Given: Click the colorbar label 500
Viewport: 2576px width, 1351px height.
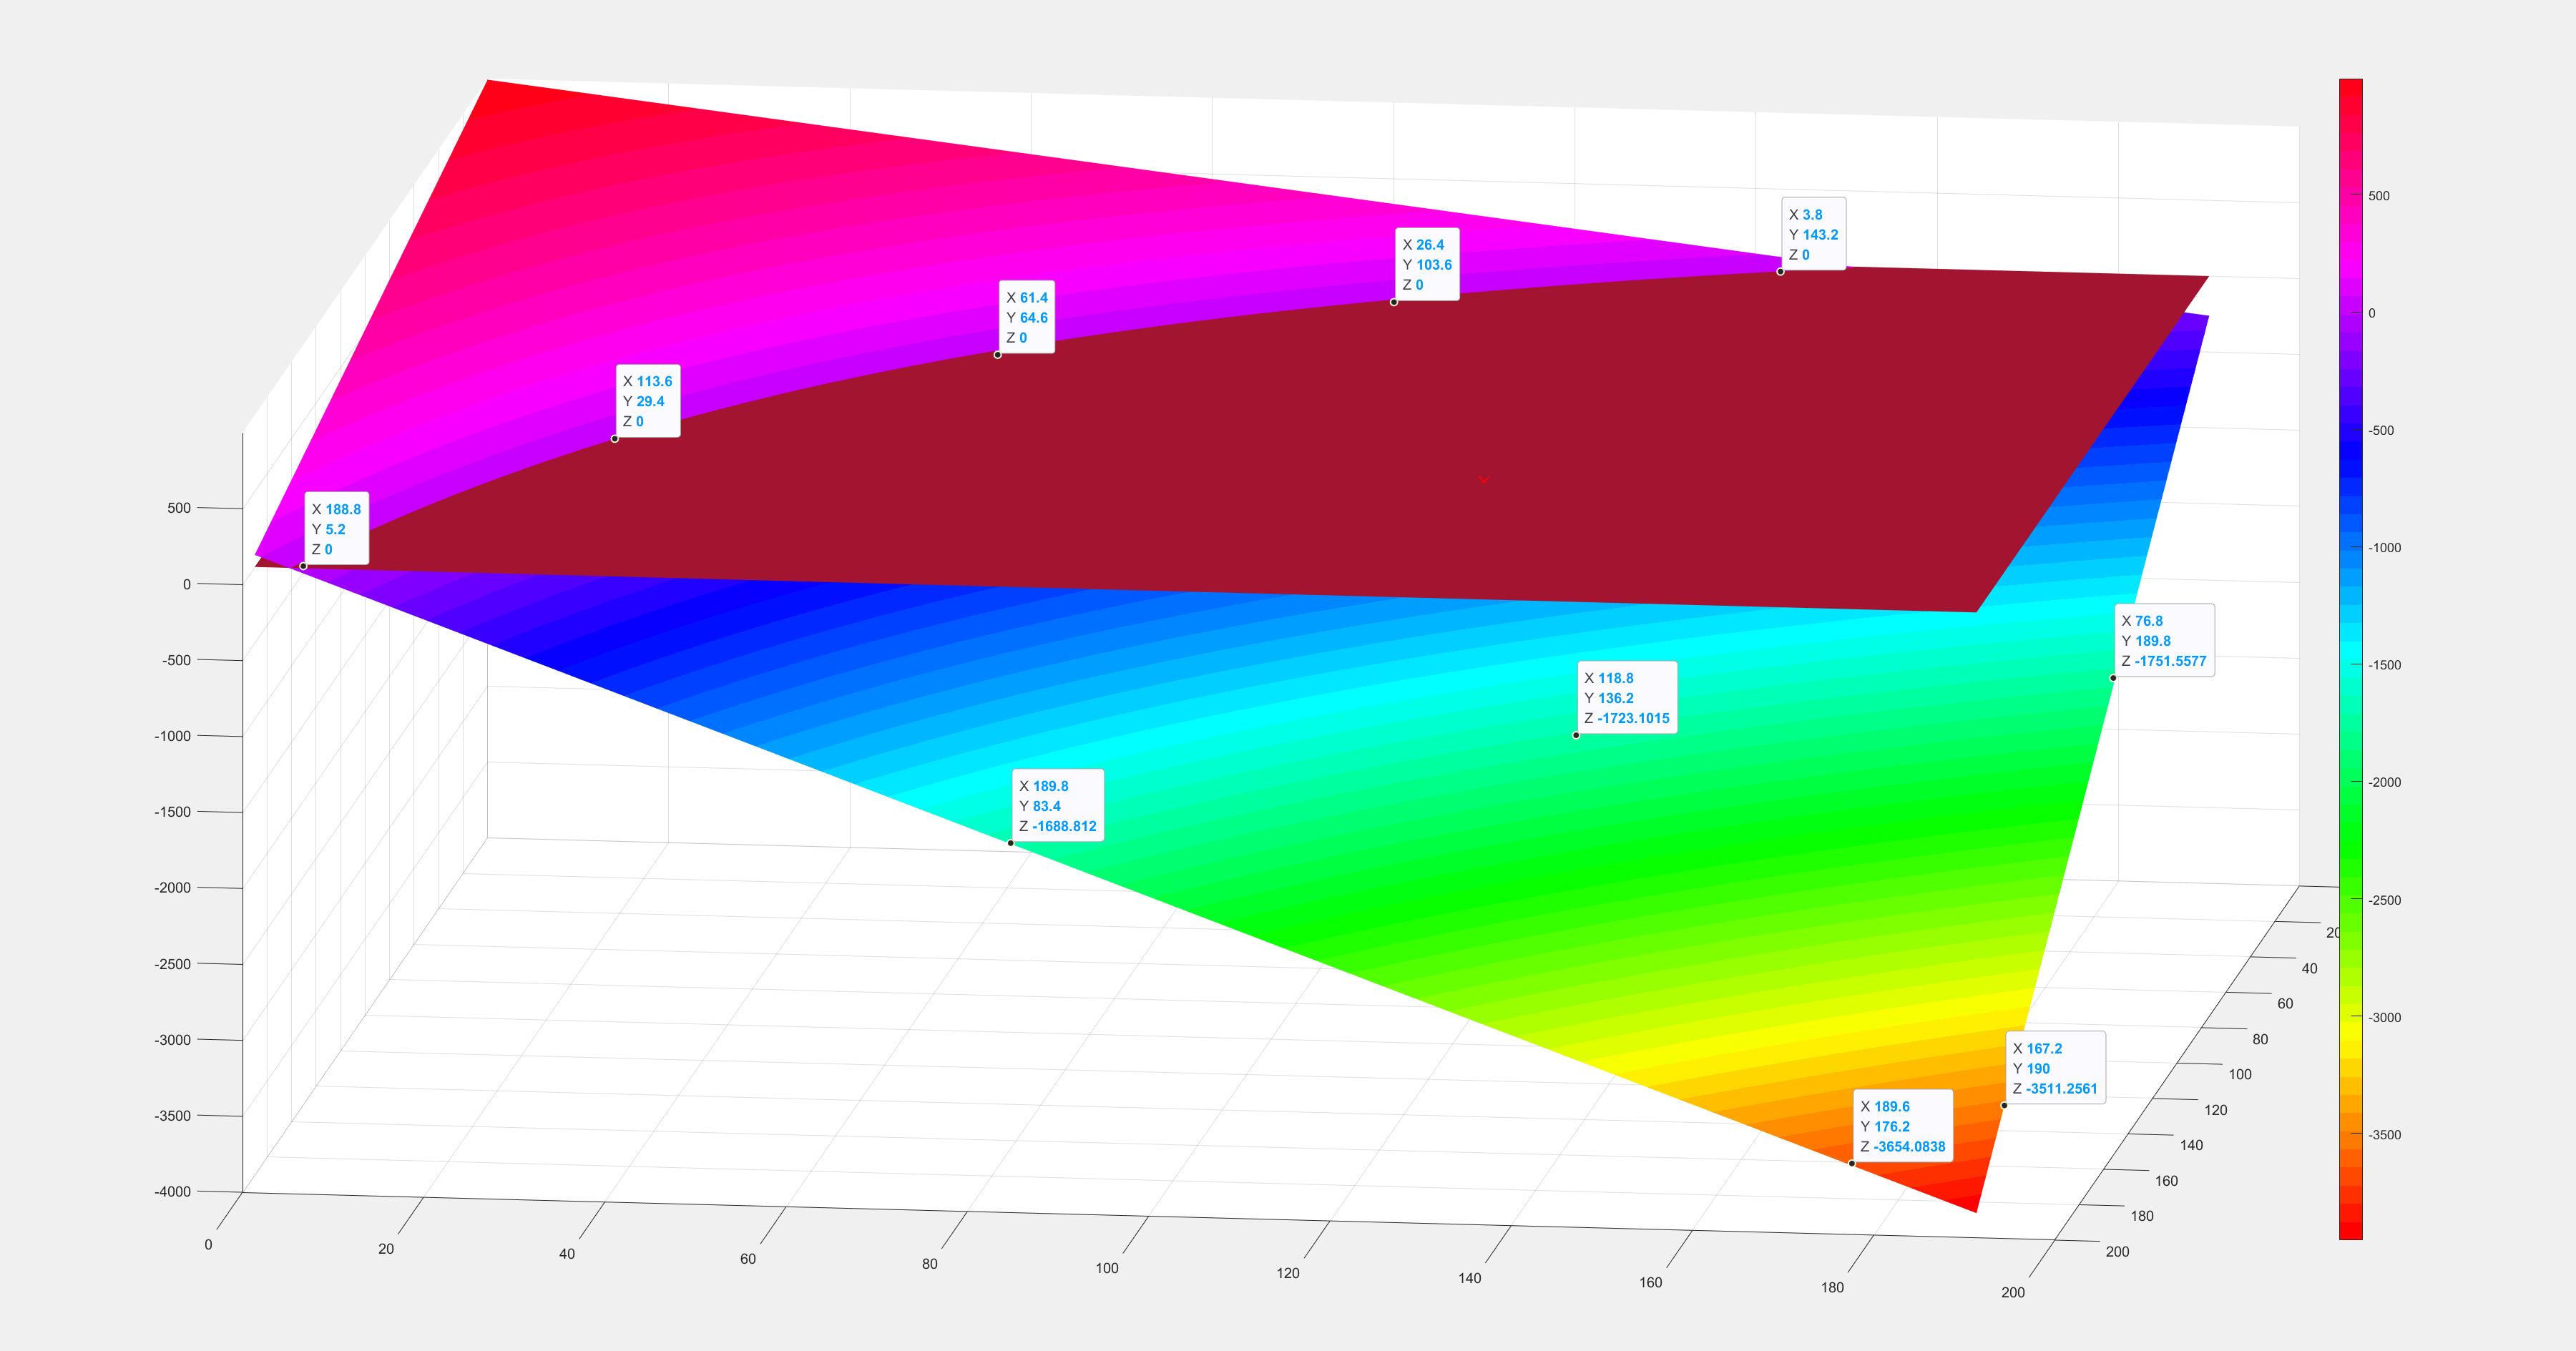Looking at the screenshot, I should point(2379,196).
